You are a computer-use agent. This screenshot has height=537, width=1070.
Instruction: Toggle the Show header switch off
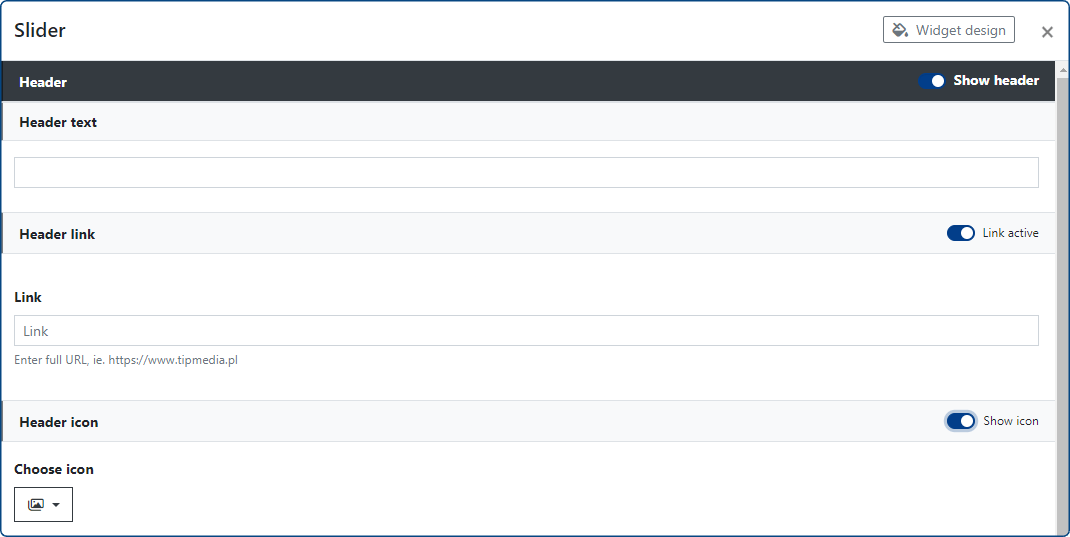pyautogui.click(x=931, y=81)
